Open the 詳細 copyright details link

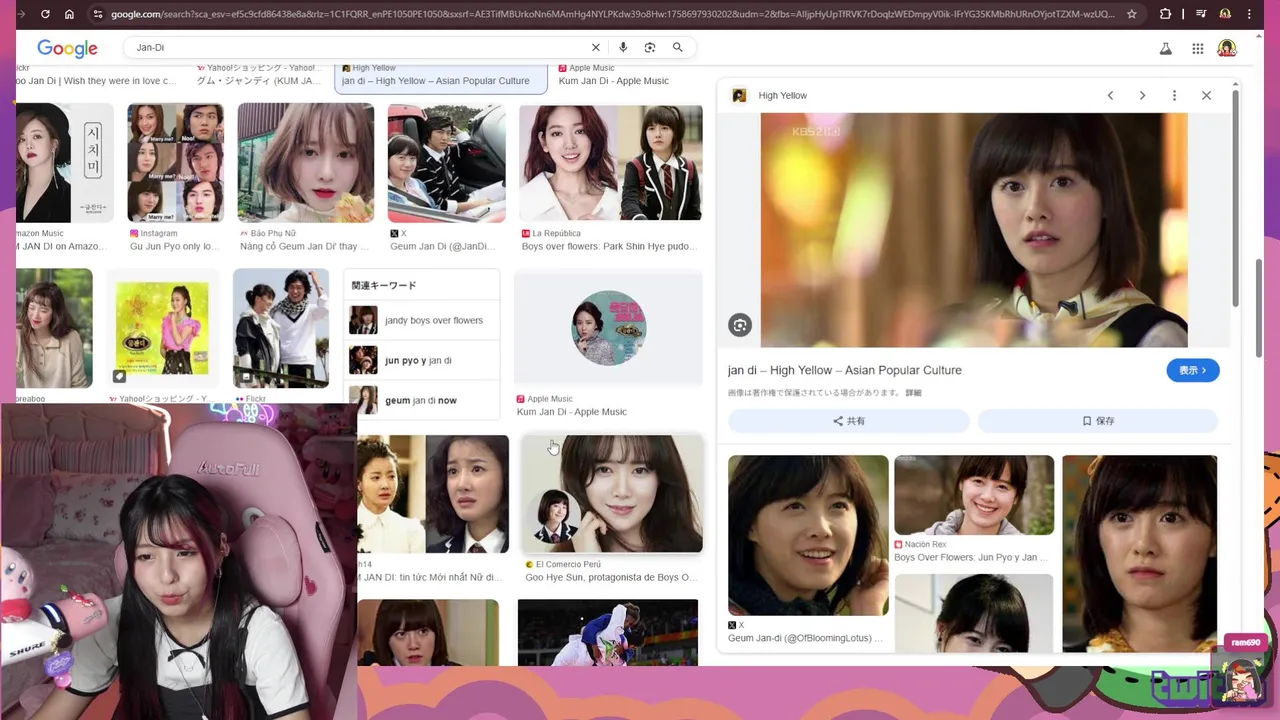pos(913,393)
